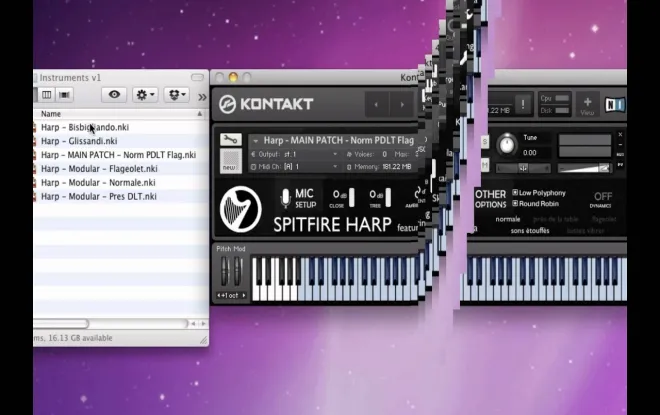The height and width of the screenshot is (415, 660).
Task: Click the Tune knob
Action: point(507,144)
